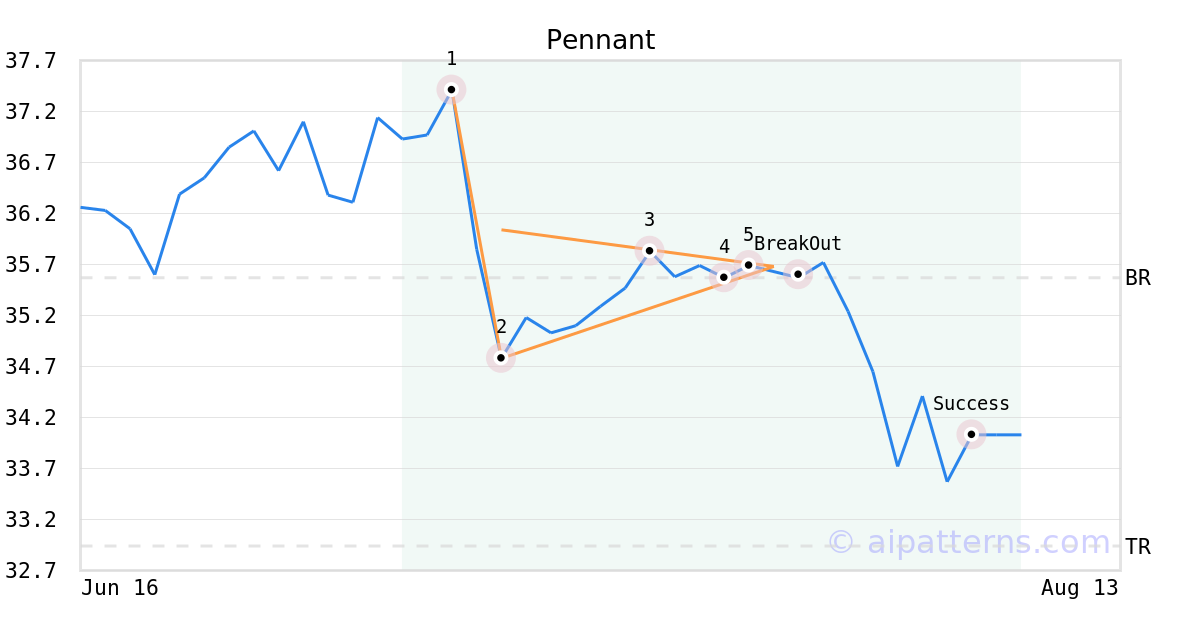The height and width of the screenshot is (630, 1200).
Task: Click the Success point marker
Action: click(971, 434)
